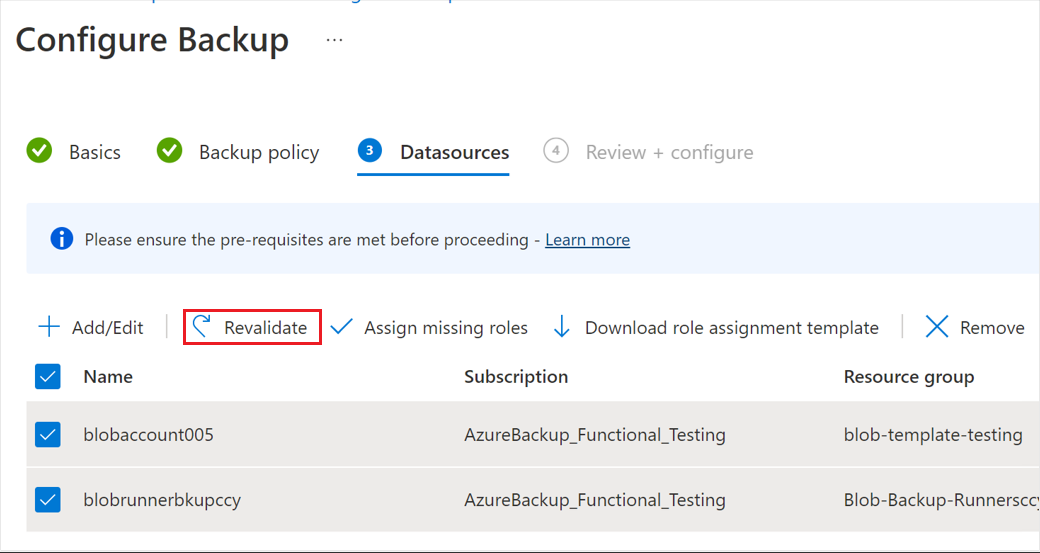Switch to the Basics tab

click(95, 152)
